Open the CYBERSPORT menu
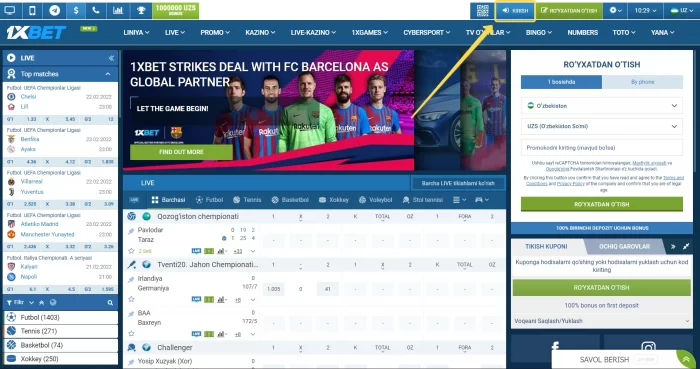Image resolution: width=700 pixels, height=369 pixels. pos(426,33)
